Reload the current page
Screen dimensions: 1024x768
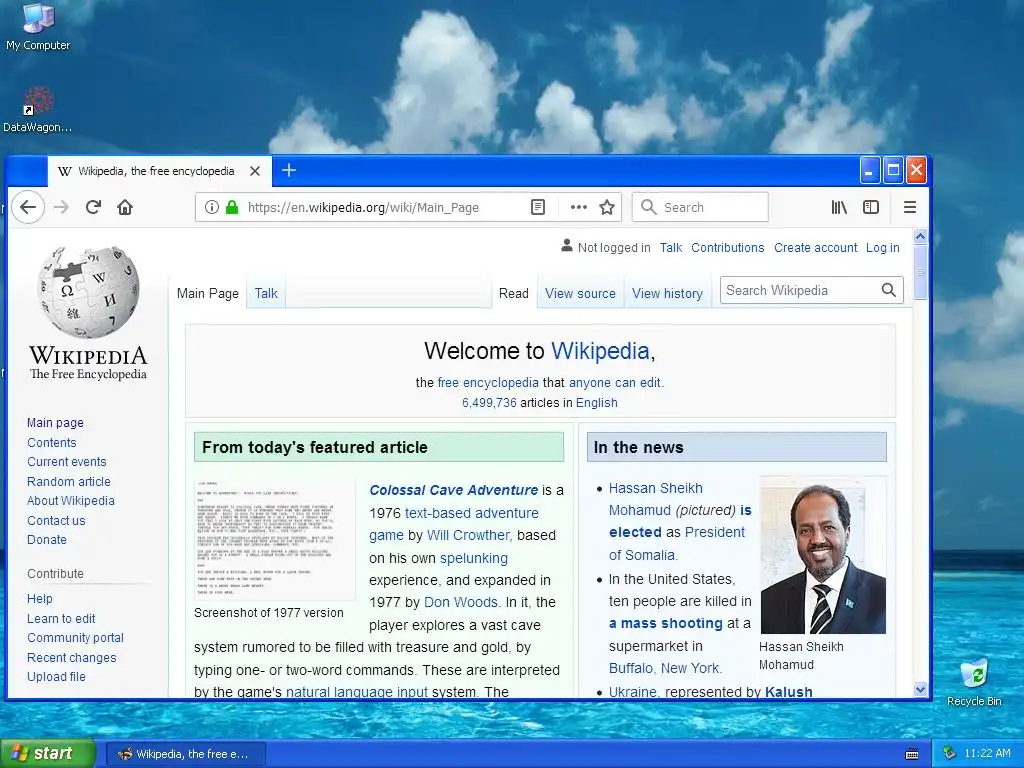(93, 207)
